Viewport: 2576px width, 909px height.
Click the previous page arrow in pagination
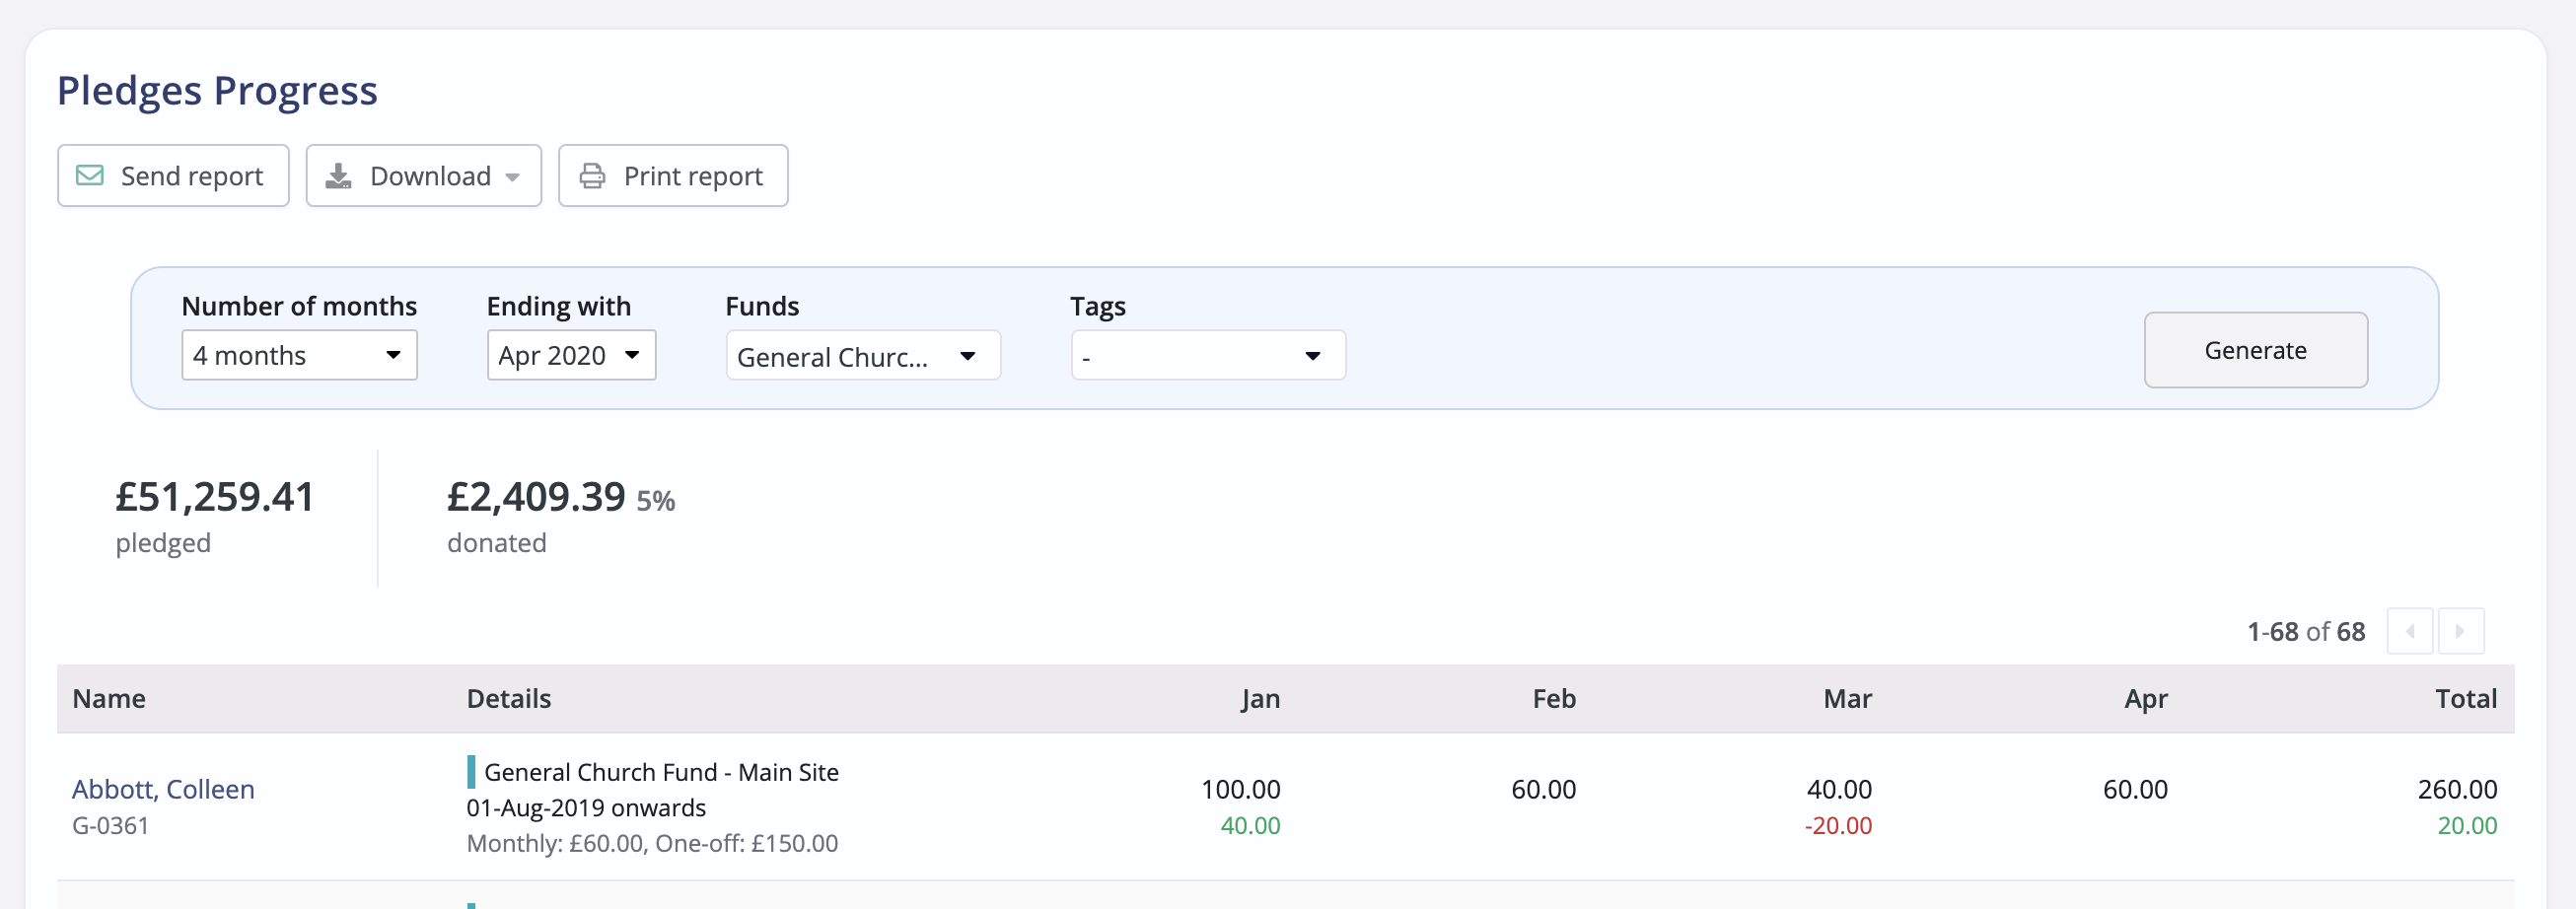coord(2410,630)
